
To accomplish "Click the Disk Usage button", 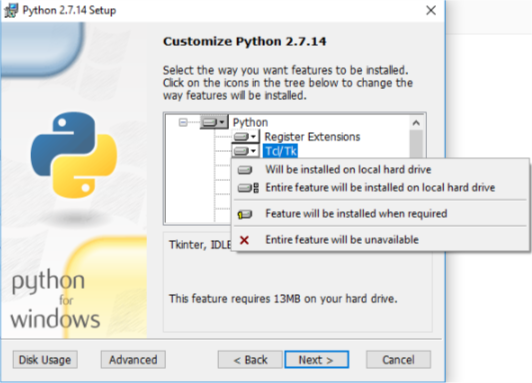I will (x=45, y=360).
